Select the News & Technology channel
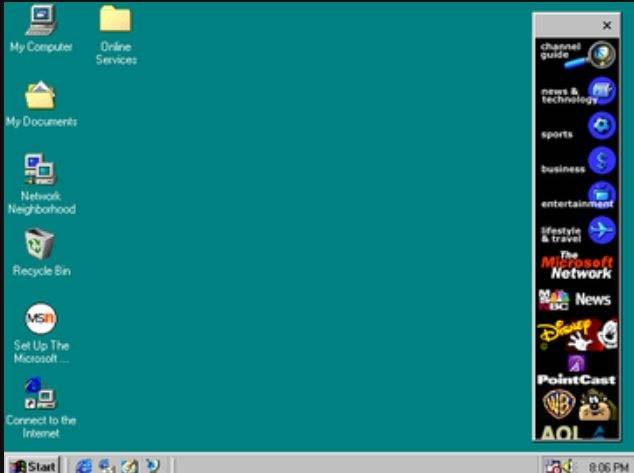 pos(576,95)
